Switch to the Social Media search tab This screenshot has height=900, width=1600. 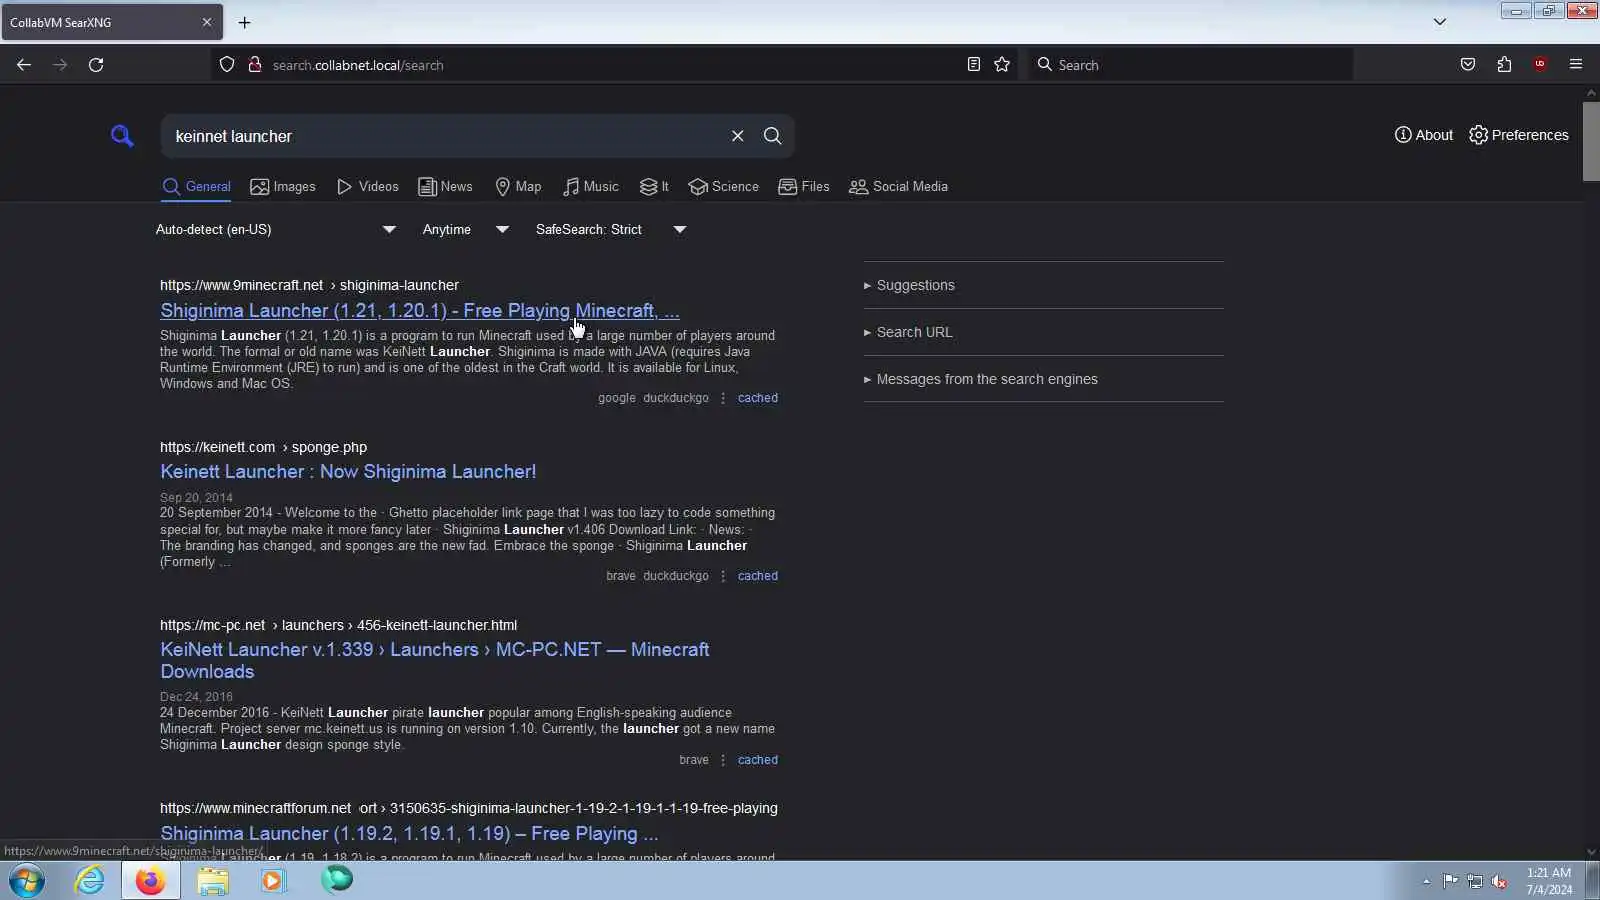[898, 187]
